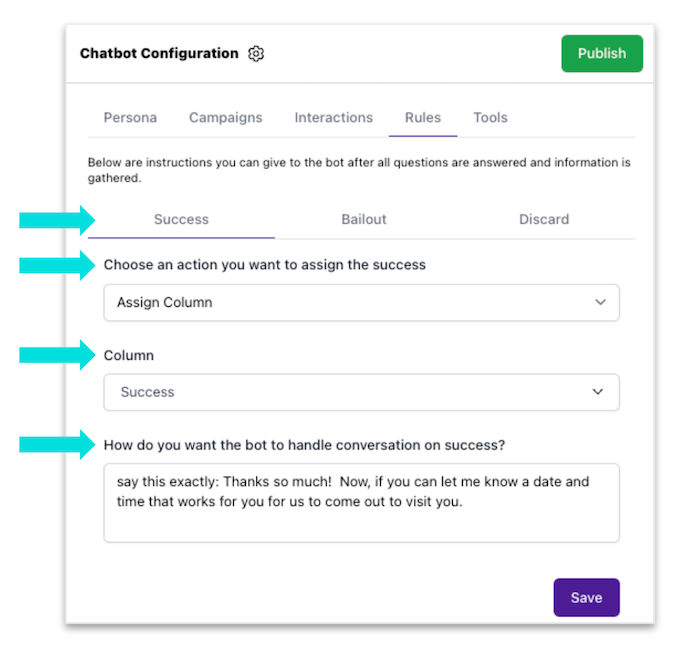Open the Tools tab
Viewport: 680px width, 647px height.
pos(490,118)
